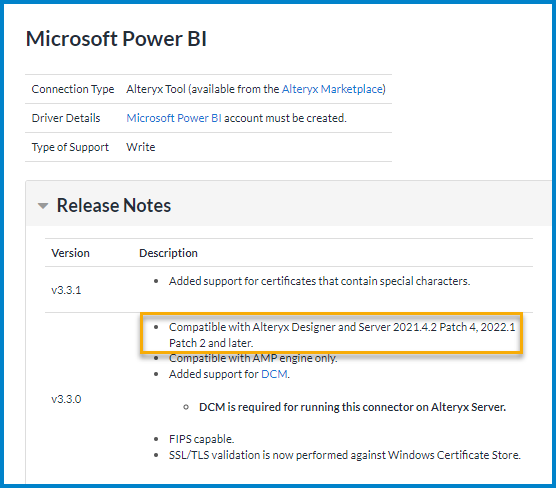556x488 pixels.
Task: Click the FIPS capable bullet
Action: (201, 439)
